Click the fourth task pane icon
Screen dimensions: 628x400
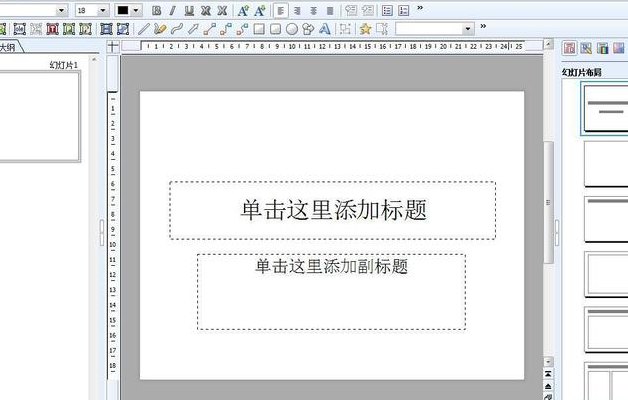pyautogui.click(x=618, y=48)
